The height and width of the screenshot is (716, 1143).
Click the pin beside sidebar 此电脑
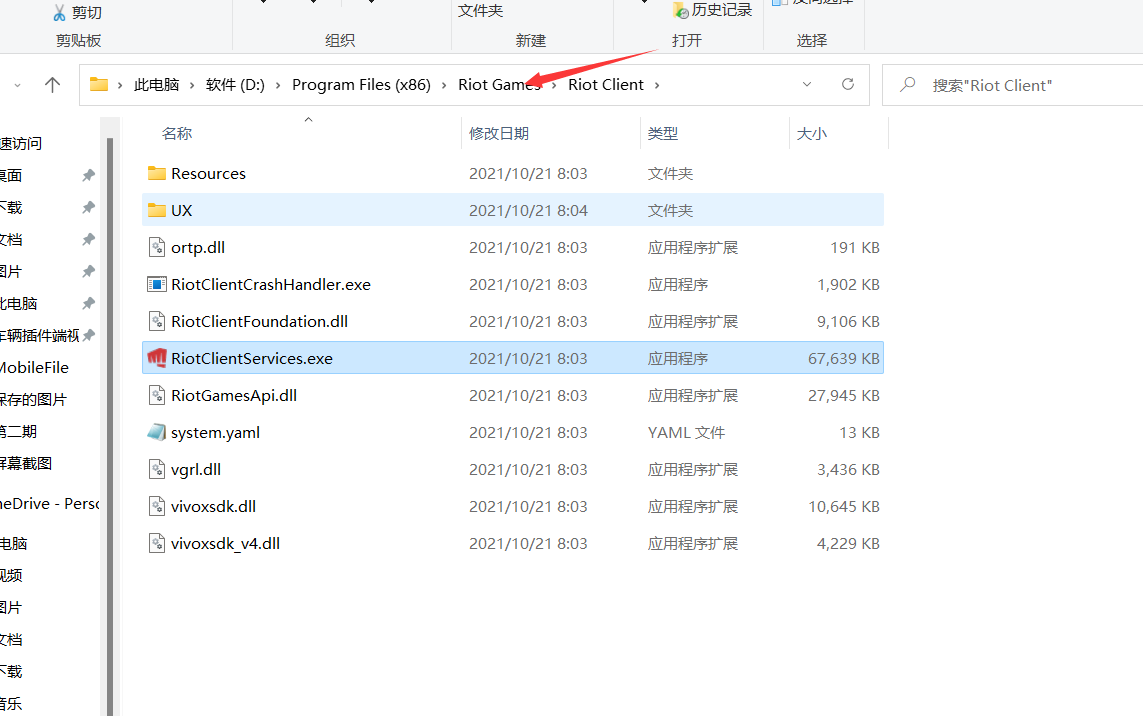click(x=88, y=303)
